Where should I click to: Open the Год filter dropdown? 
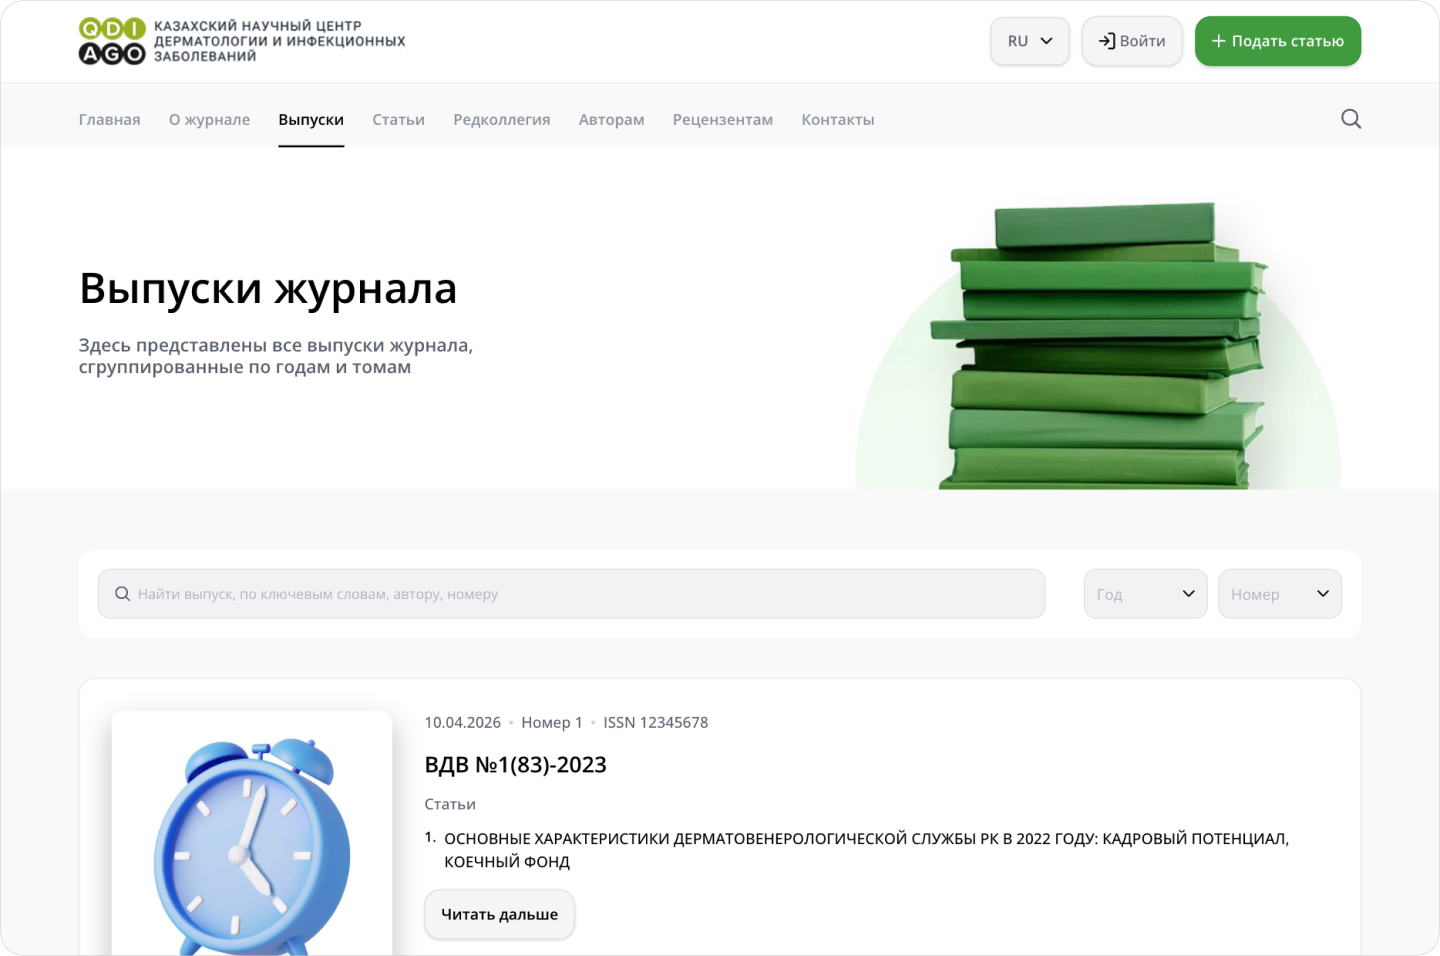(1145, 593)
